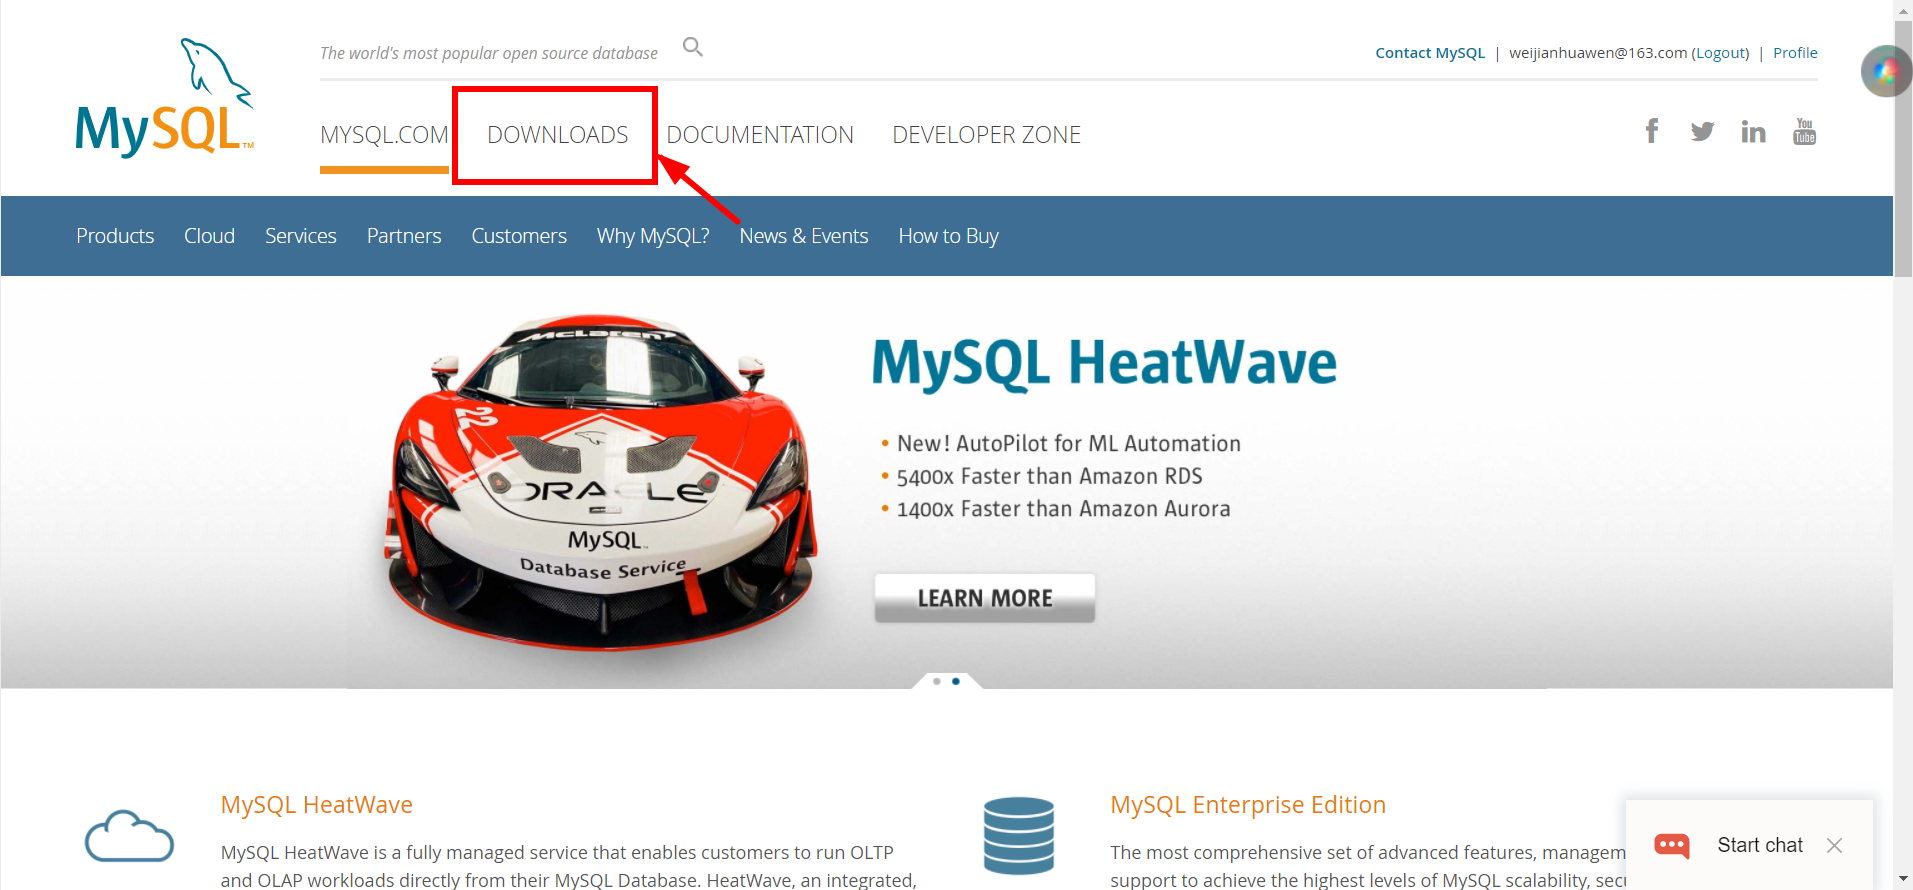The image size is (1913, 890).
Task: Open the DOWNLOADS tab
Action: (x=557, y=135)
